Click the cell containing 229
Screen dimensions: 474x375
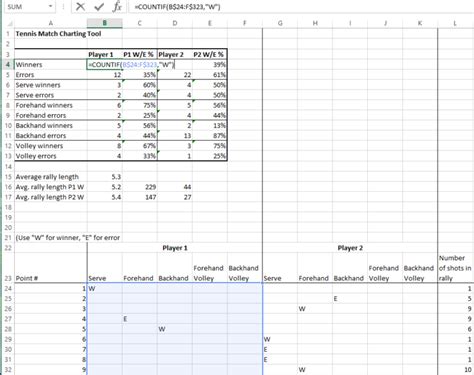click(x=140, y=187)
